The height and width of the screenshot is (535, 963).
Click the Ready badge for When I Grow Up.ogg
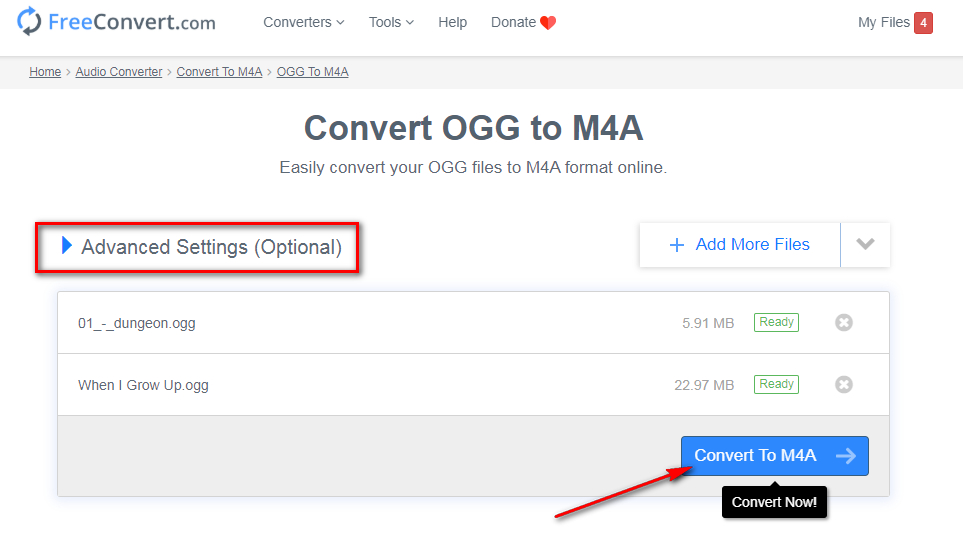click(x=776, y=384)
